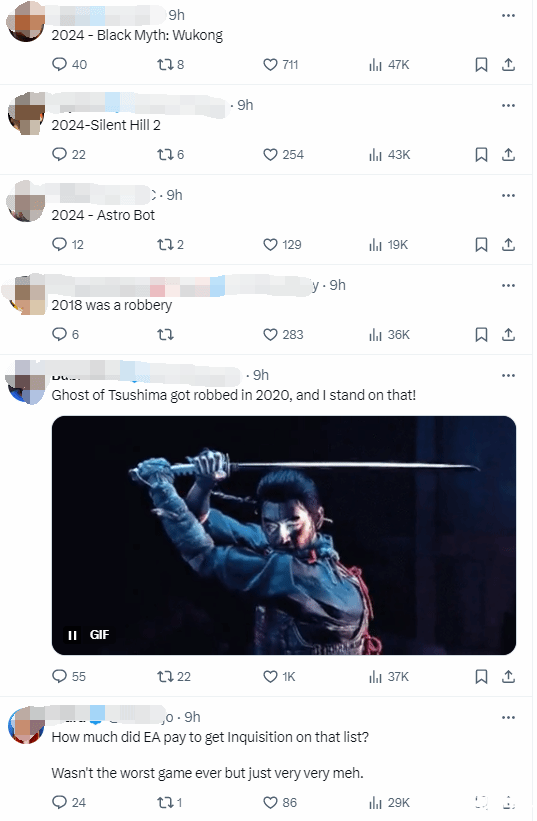Retweet the '2018 was a robbery' post

(165, 335)
